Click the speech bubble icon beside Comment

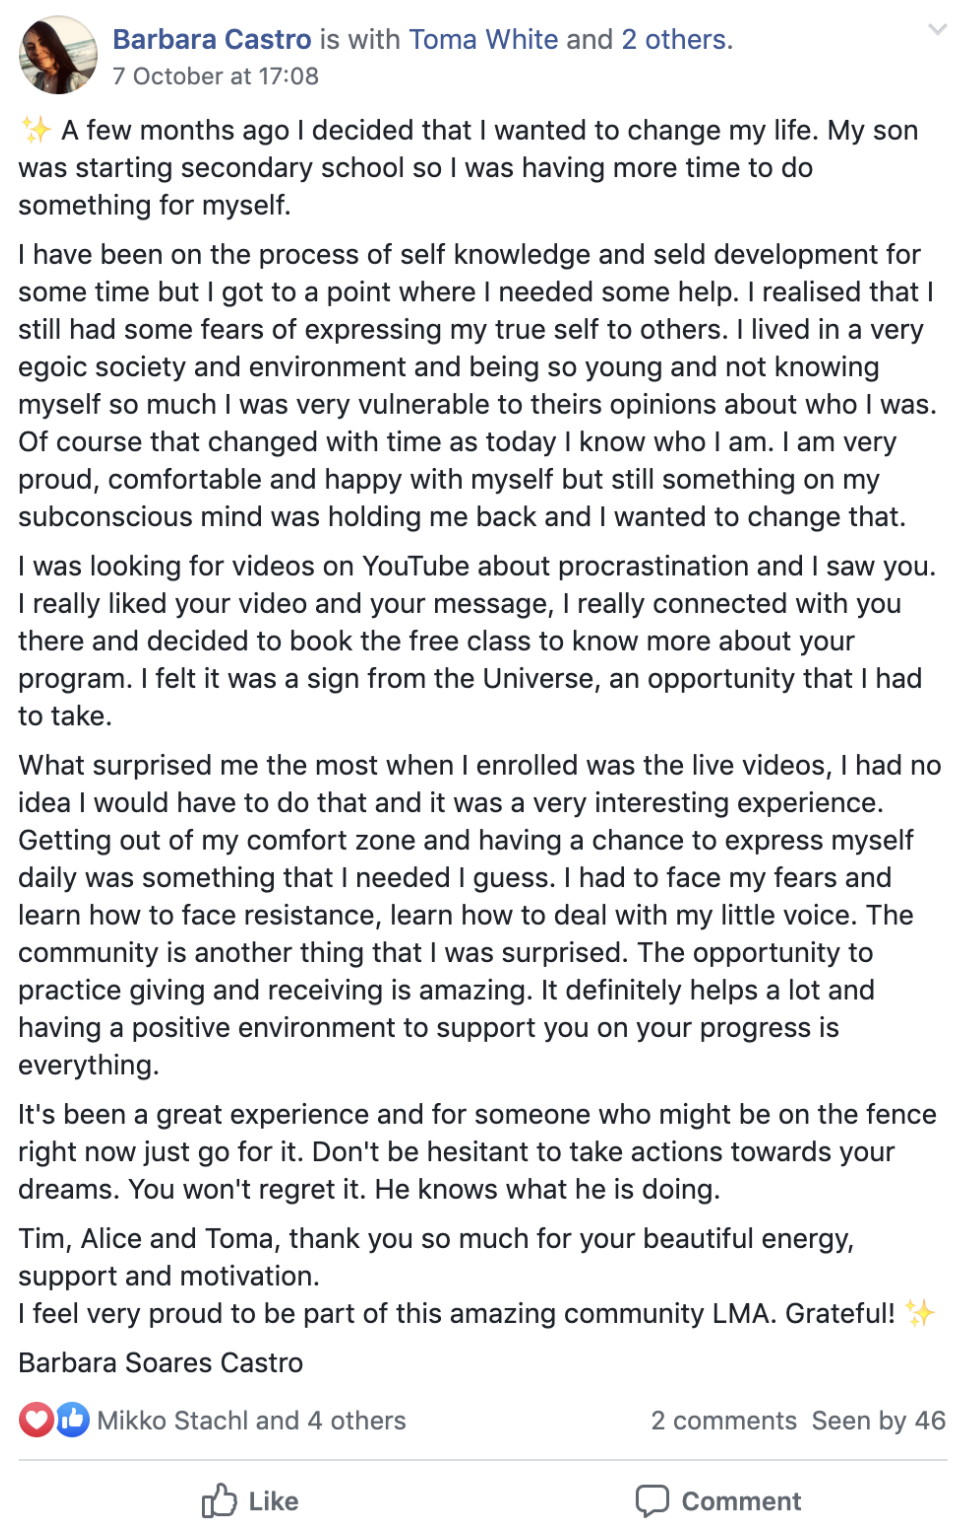tap(652, 1500)
